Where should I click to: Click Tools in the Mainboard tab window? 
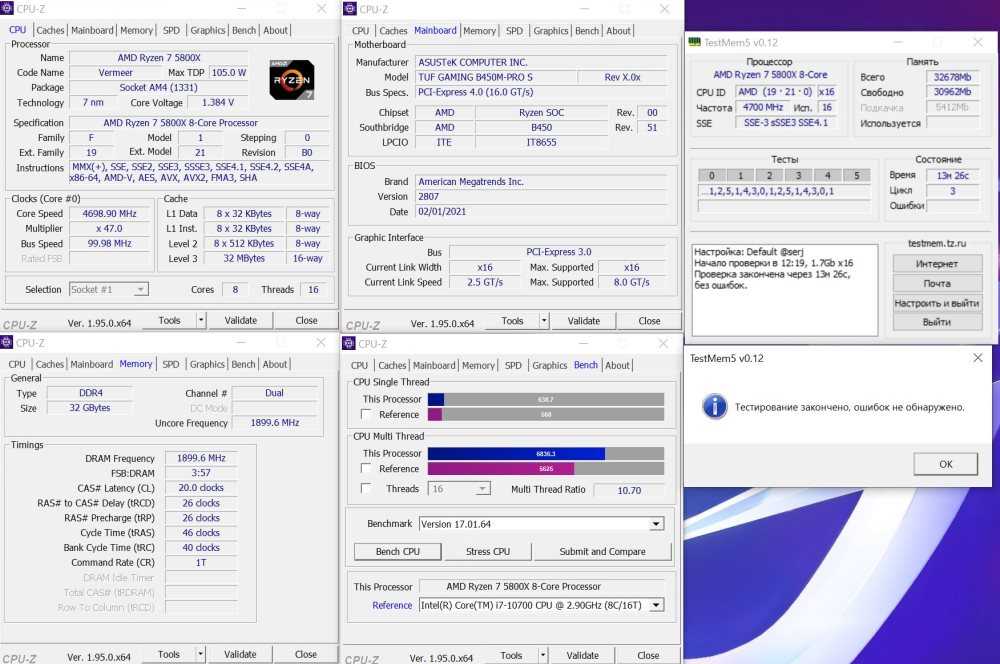[x=512, y=321]
